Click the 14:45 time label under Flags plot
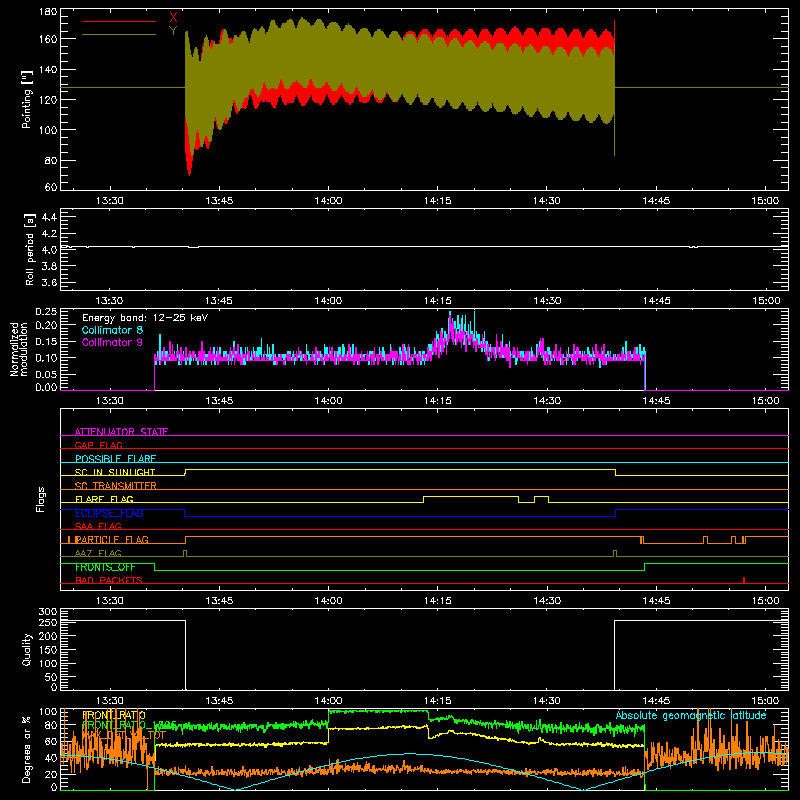The width and height of the screenshot is (800, 800). (x=656, y=601)
